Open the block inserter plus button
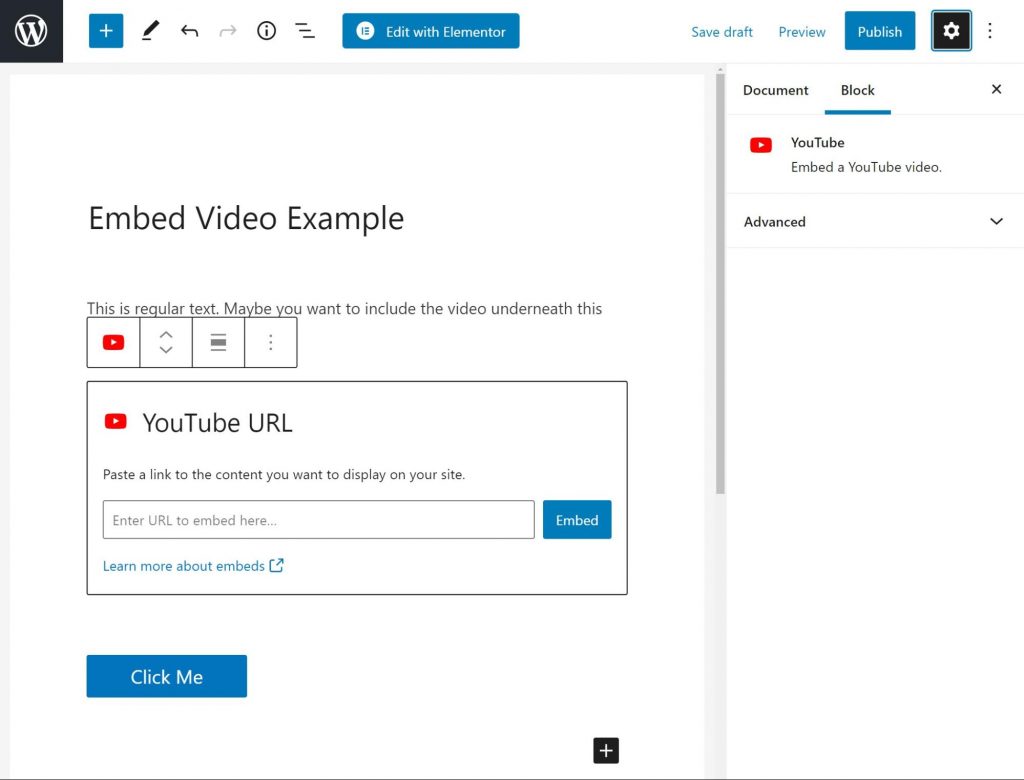The height and width of the screenshot is (780, 1024). coord(106,31)
